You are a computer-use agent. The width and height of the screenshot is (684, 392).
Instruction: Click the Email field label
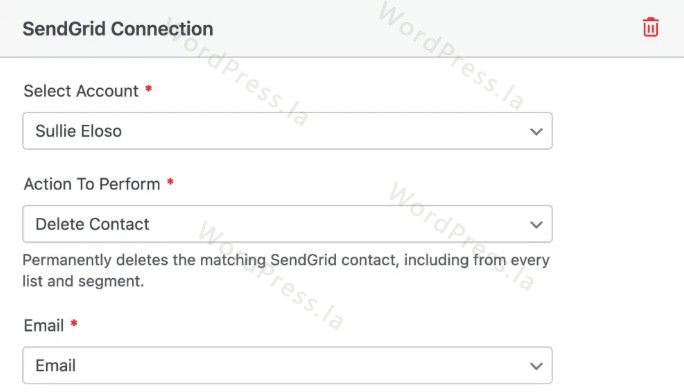(44, 326)
